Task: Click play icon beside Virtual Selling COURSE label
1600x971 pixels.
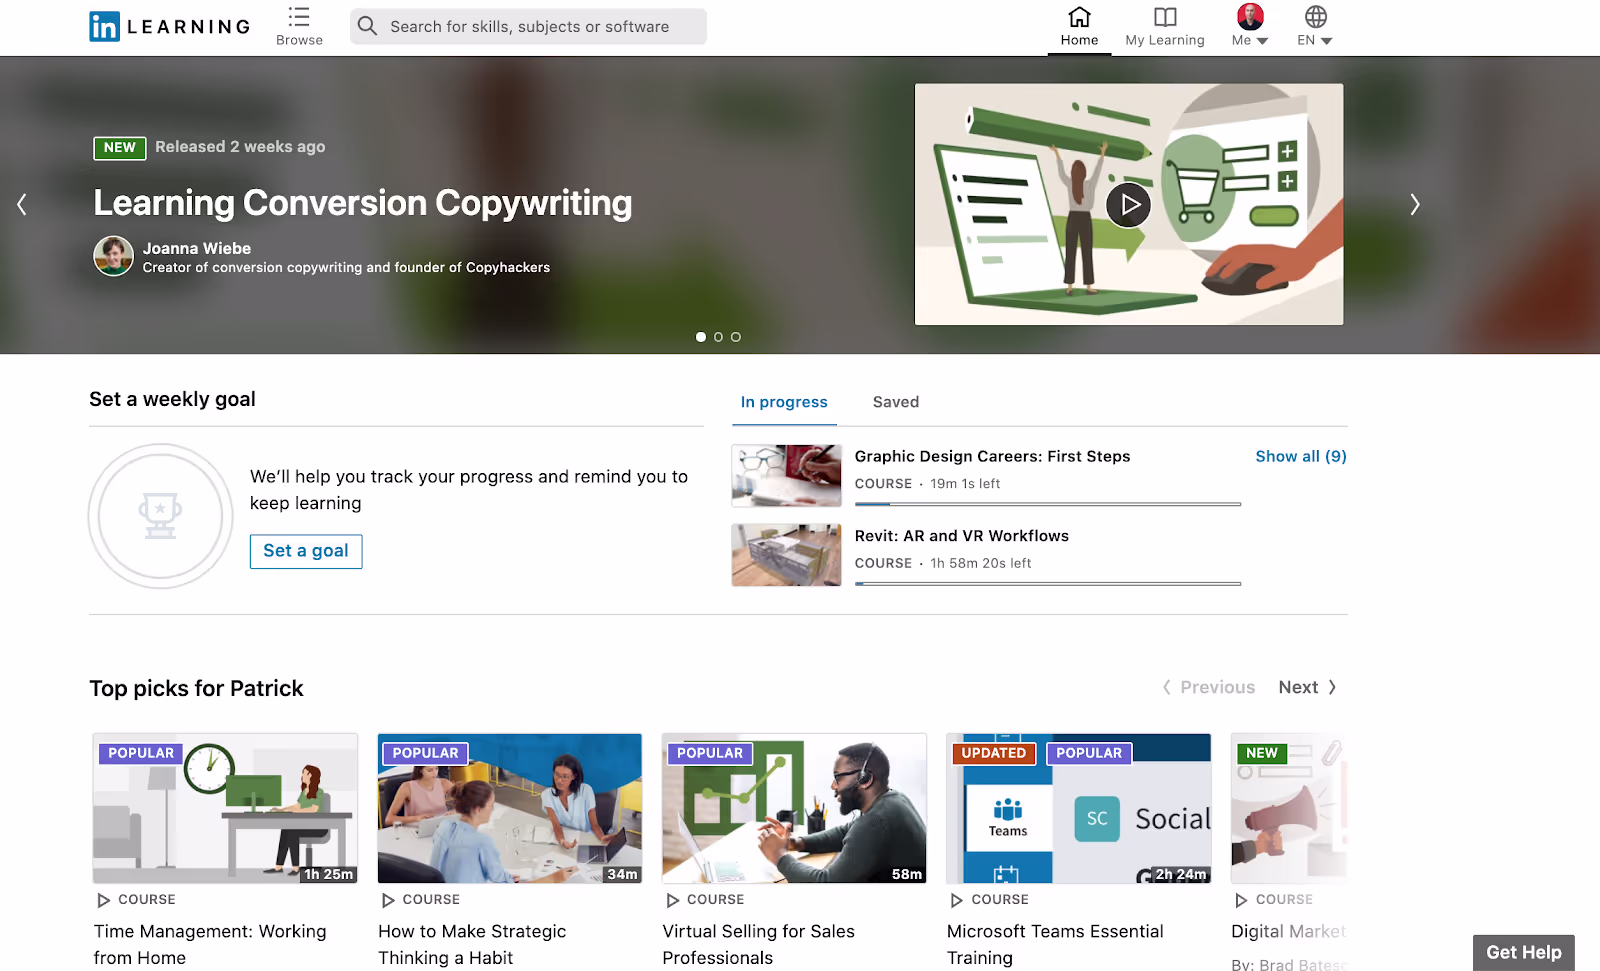Action: pos(672,900)
